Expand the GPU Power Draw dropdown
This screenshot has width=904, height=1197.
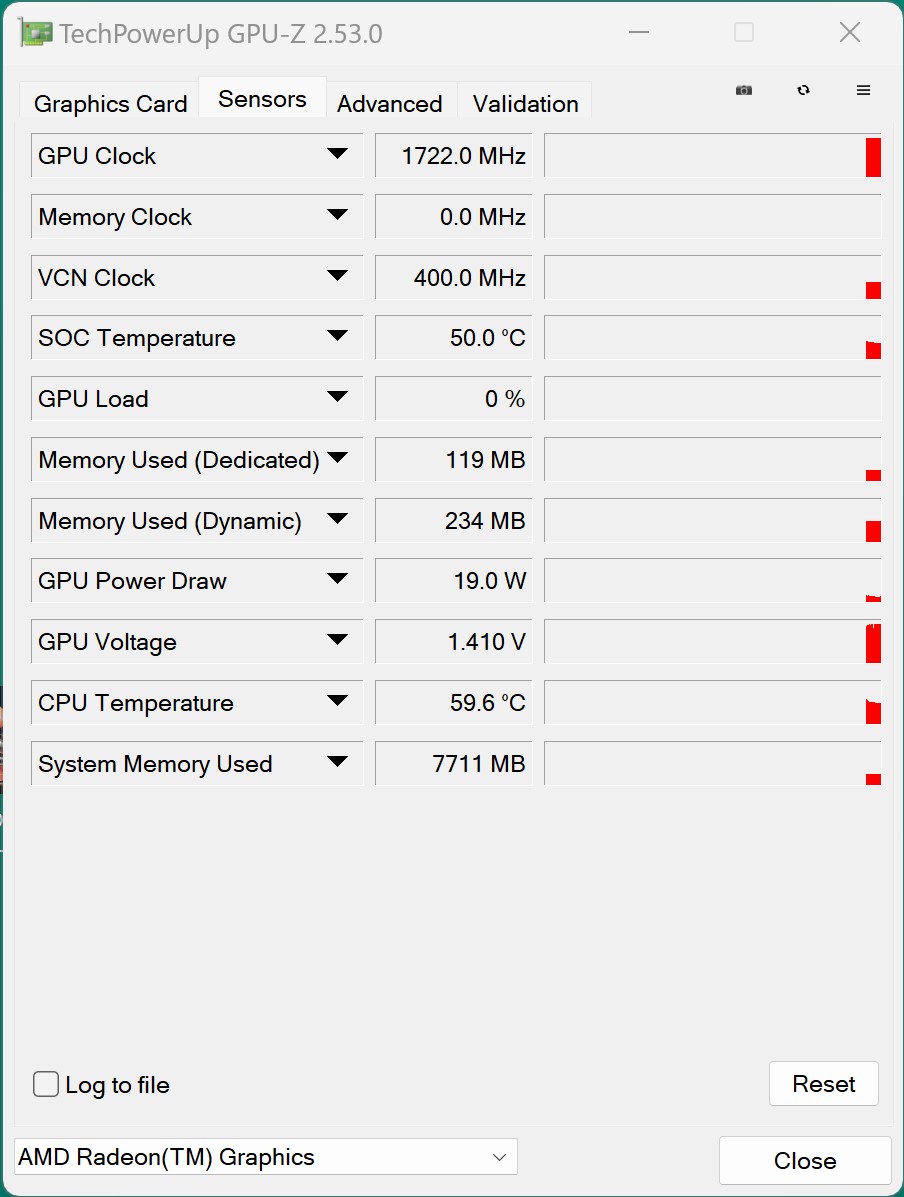pos(337,580)
